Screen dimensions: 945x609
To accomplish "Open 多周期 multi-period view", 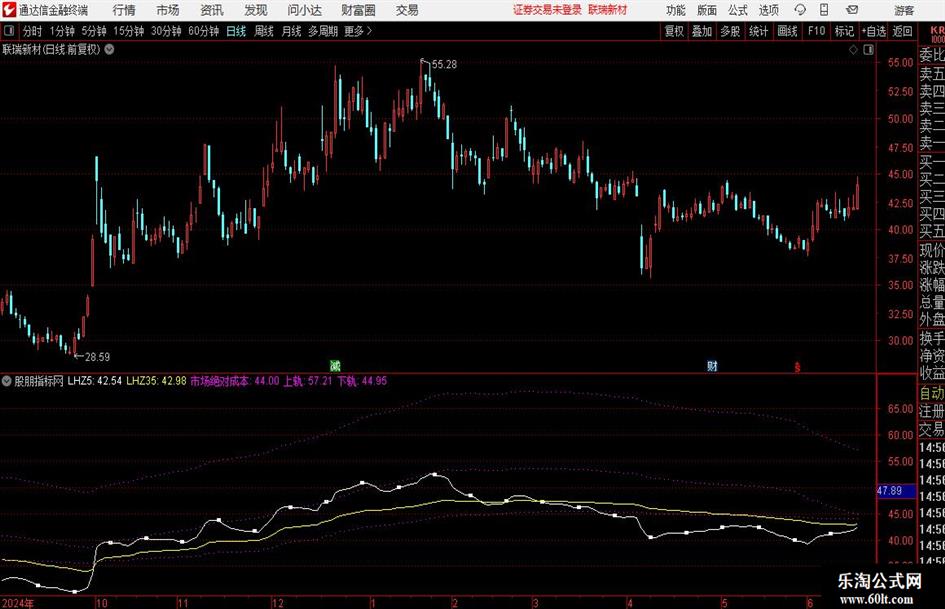I will tap(323, 31).
